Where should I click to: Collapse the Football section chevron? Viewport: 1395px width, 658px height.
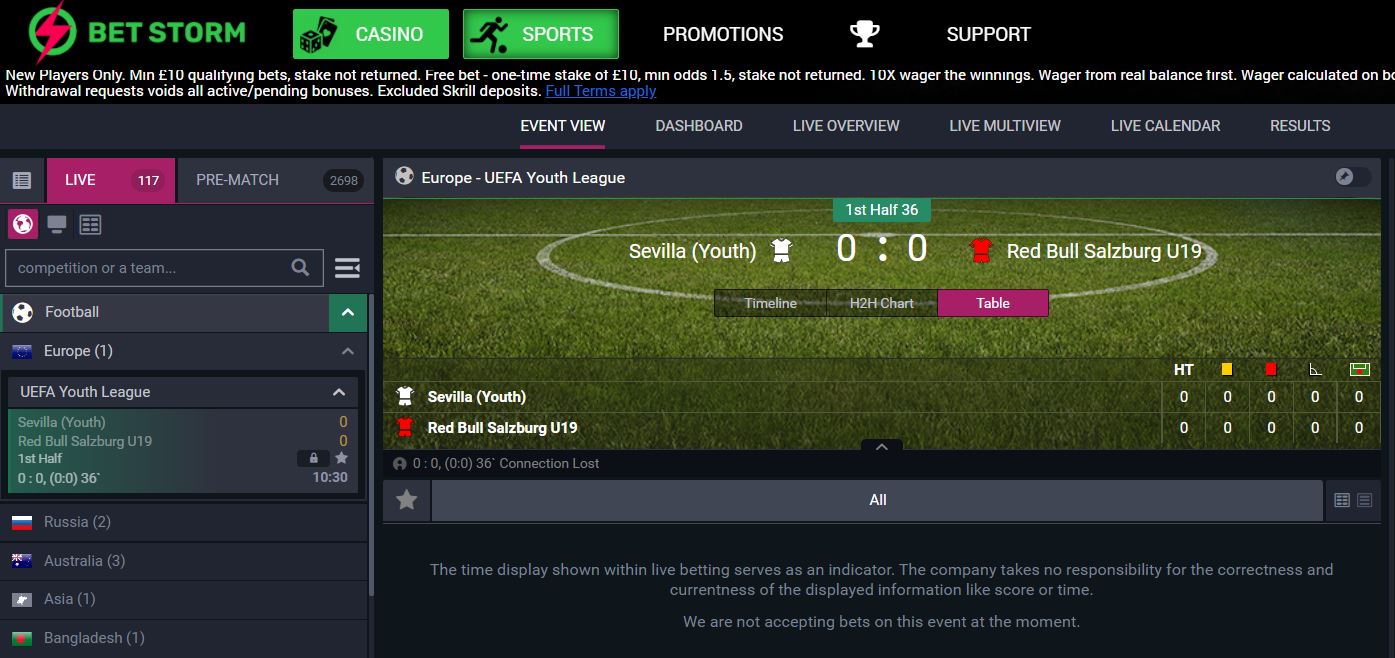click(x=348, y=313)
